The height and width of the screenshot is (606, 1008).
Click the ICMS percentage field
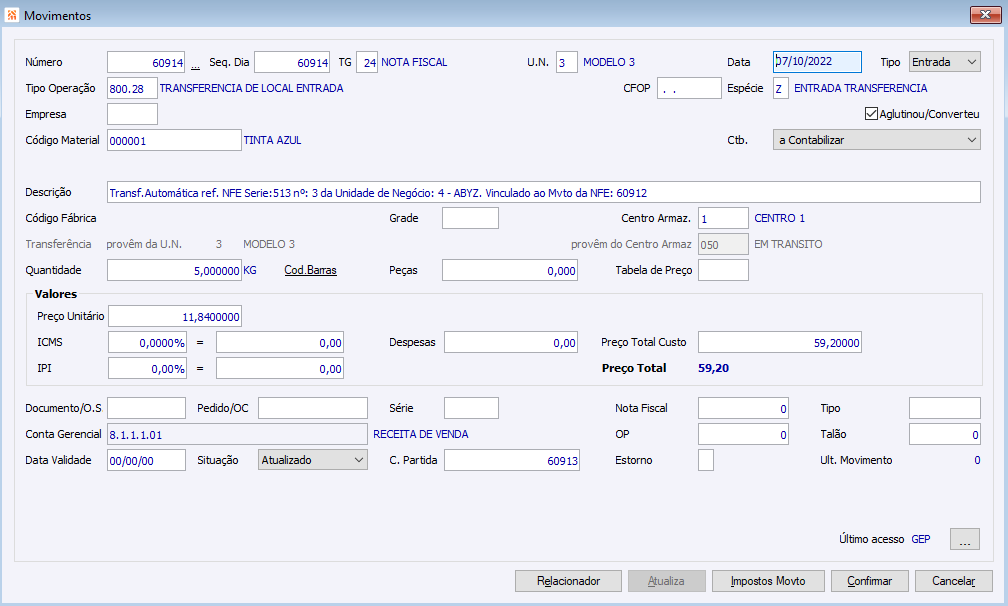tap(147, 342)
